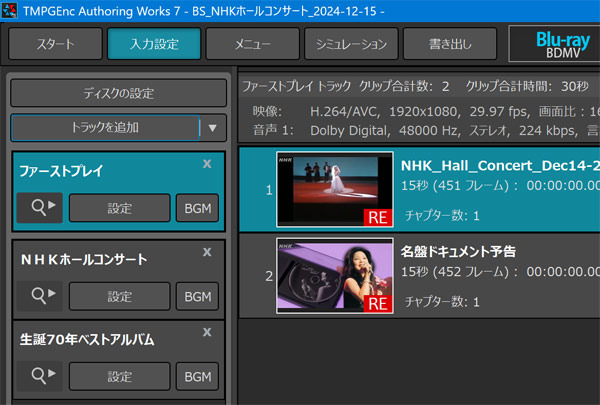This screenshot has height=405, width=600.
Task: Go to the シミュレーション tab
Action: pos(351,44)
